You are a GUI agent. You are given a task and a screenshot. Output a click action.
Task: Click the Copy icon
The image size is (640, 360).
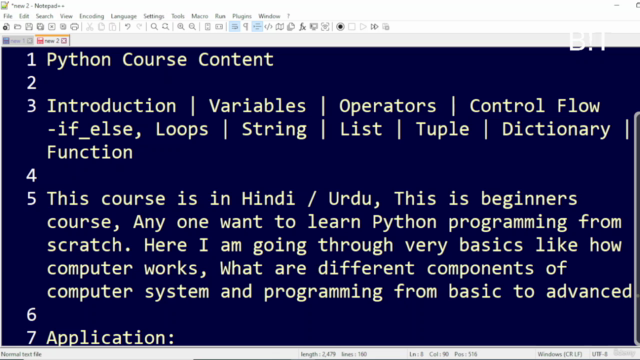pyautogui.click(x=101, y=27)
